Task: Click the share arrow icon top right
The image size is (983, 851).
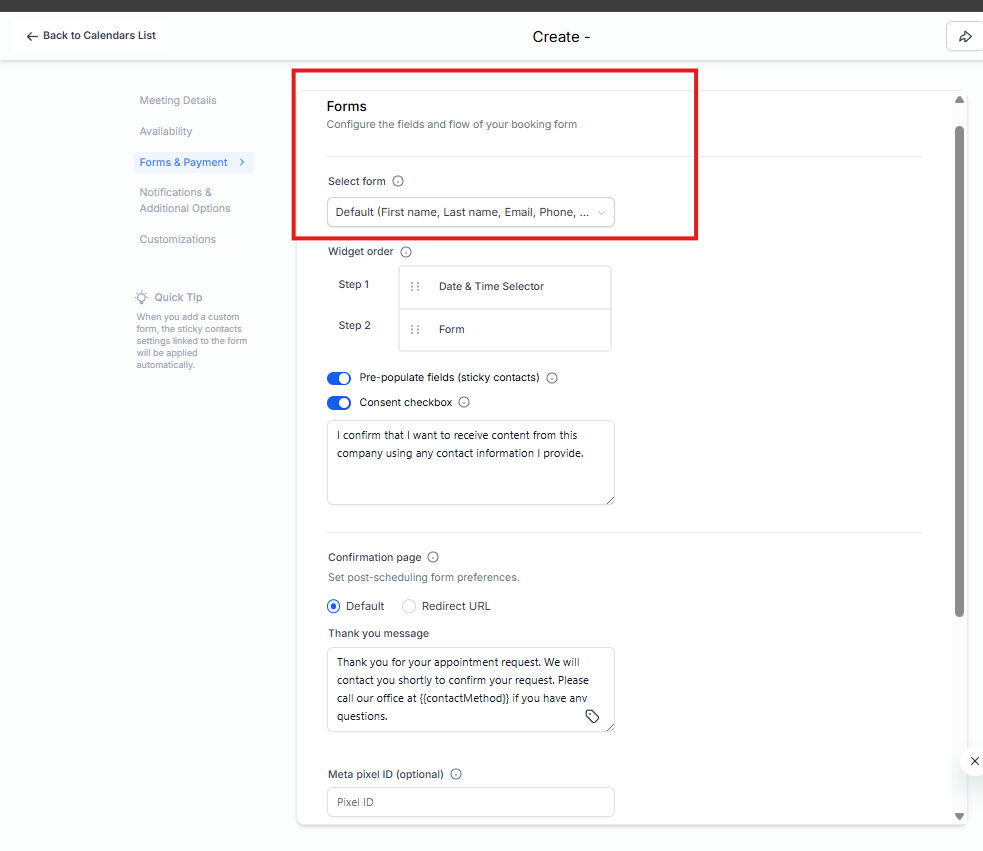Action: [x=965, y=36]
